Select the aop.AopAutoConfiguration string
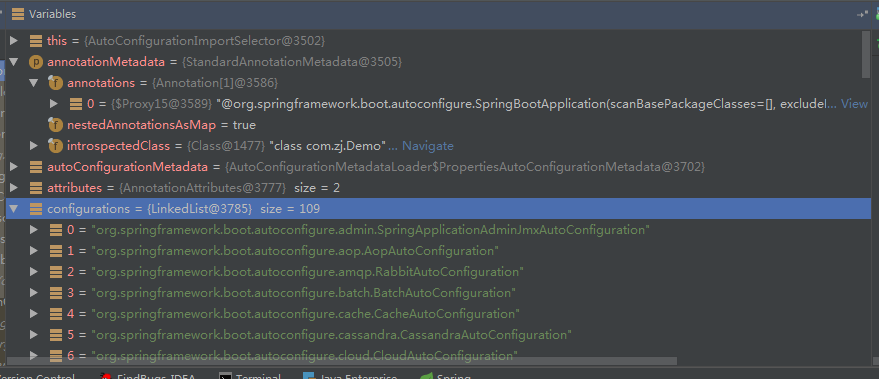This screenshot has width=879, height=379. point(295,251)
